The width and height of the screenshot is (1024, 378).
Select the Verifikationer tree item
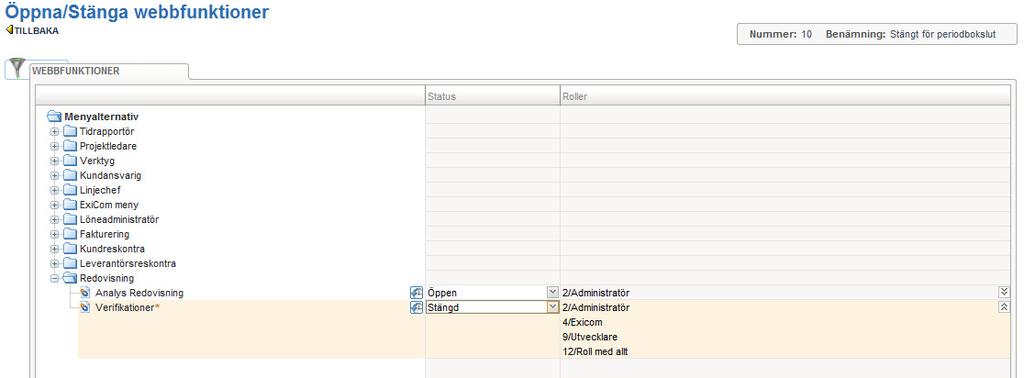127,307
